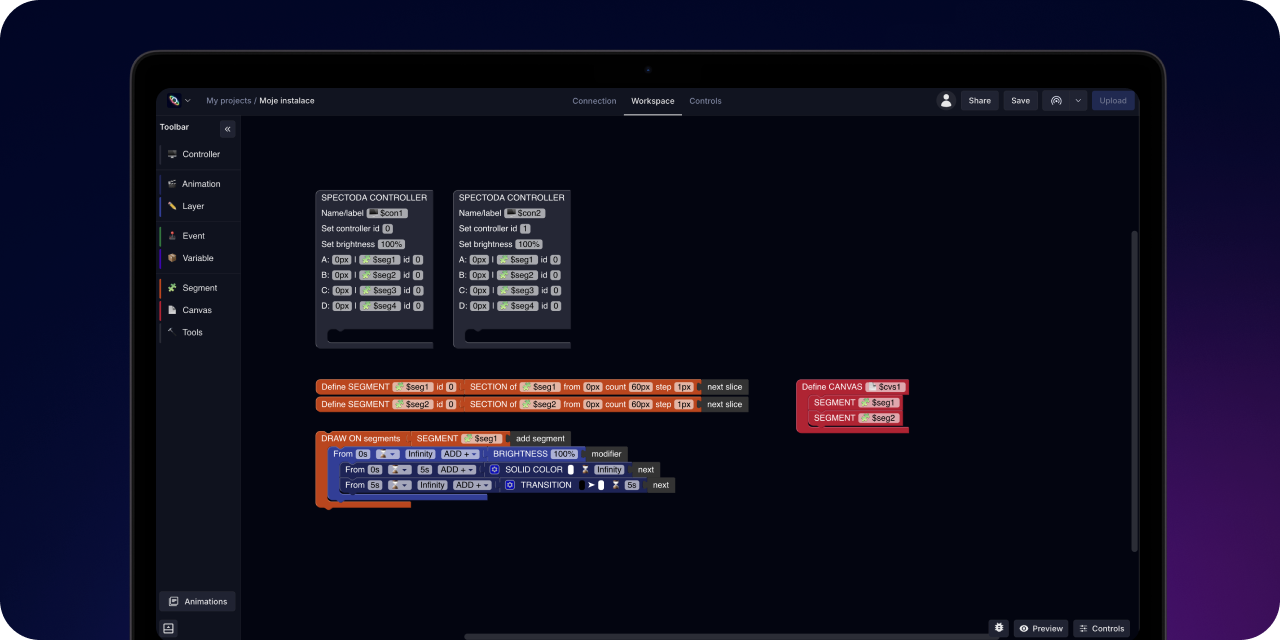
Task: Expand the app logo dropdown menu
Action: [x=179, y=101]
